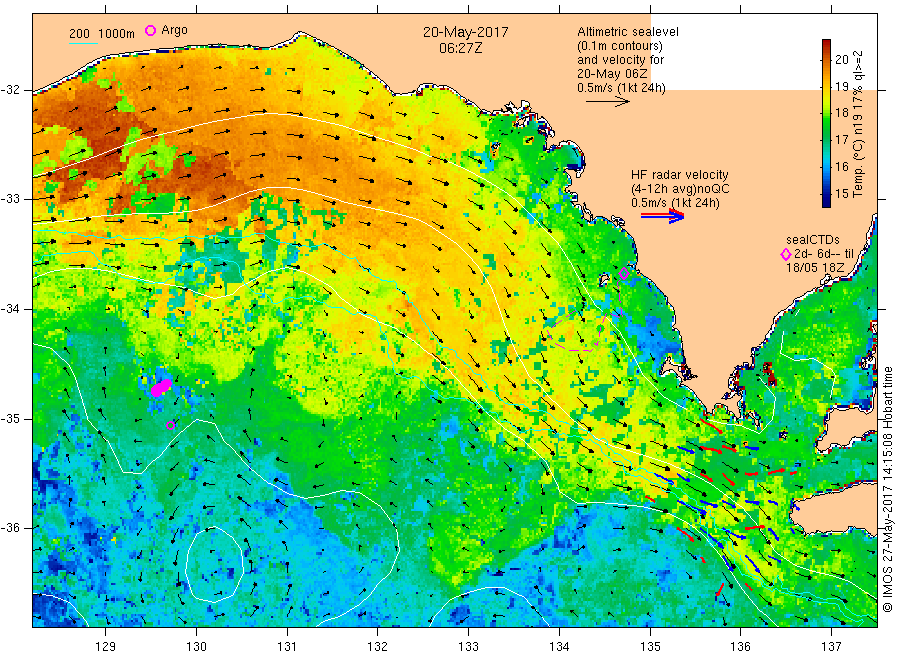Click the black altimetric velocity scale arrow
900x660 pixels.
tap(607, 102)
